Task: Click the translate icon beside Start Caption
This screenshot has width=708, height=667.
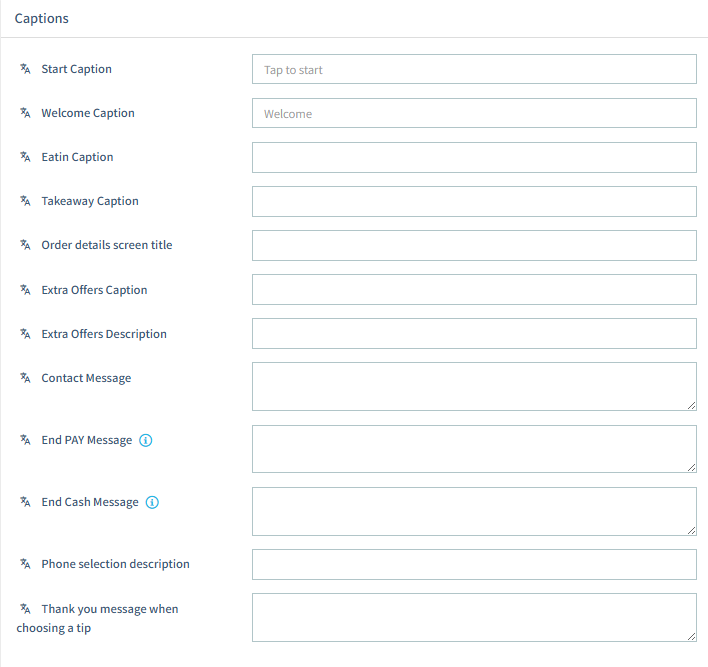Action: 26,69
